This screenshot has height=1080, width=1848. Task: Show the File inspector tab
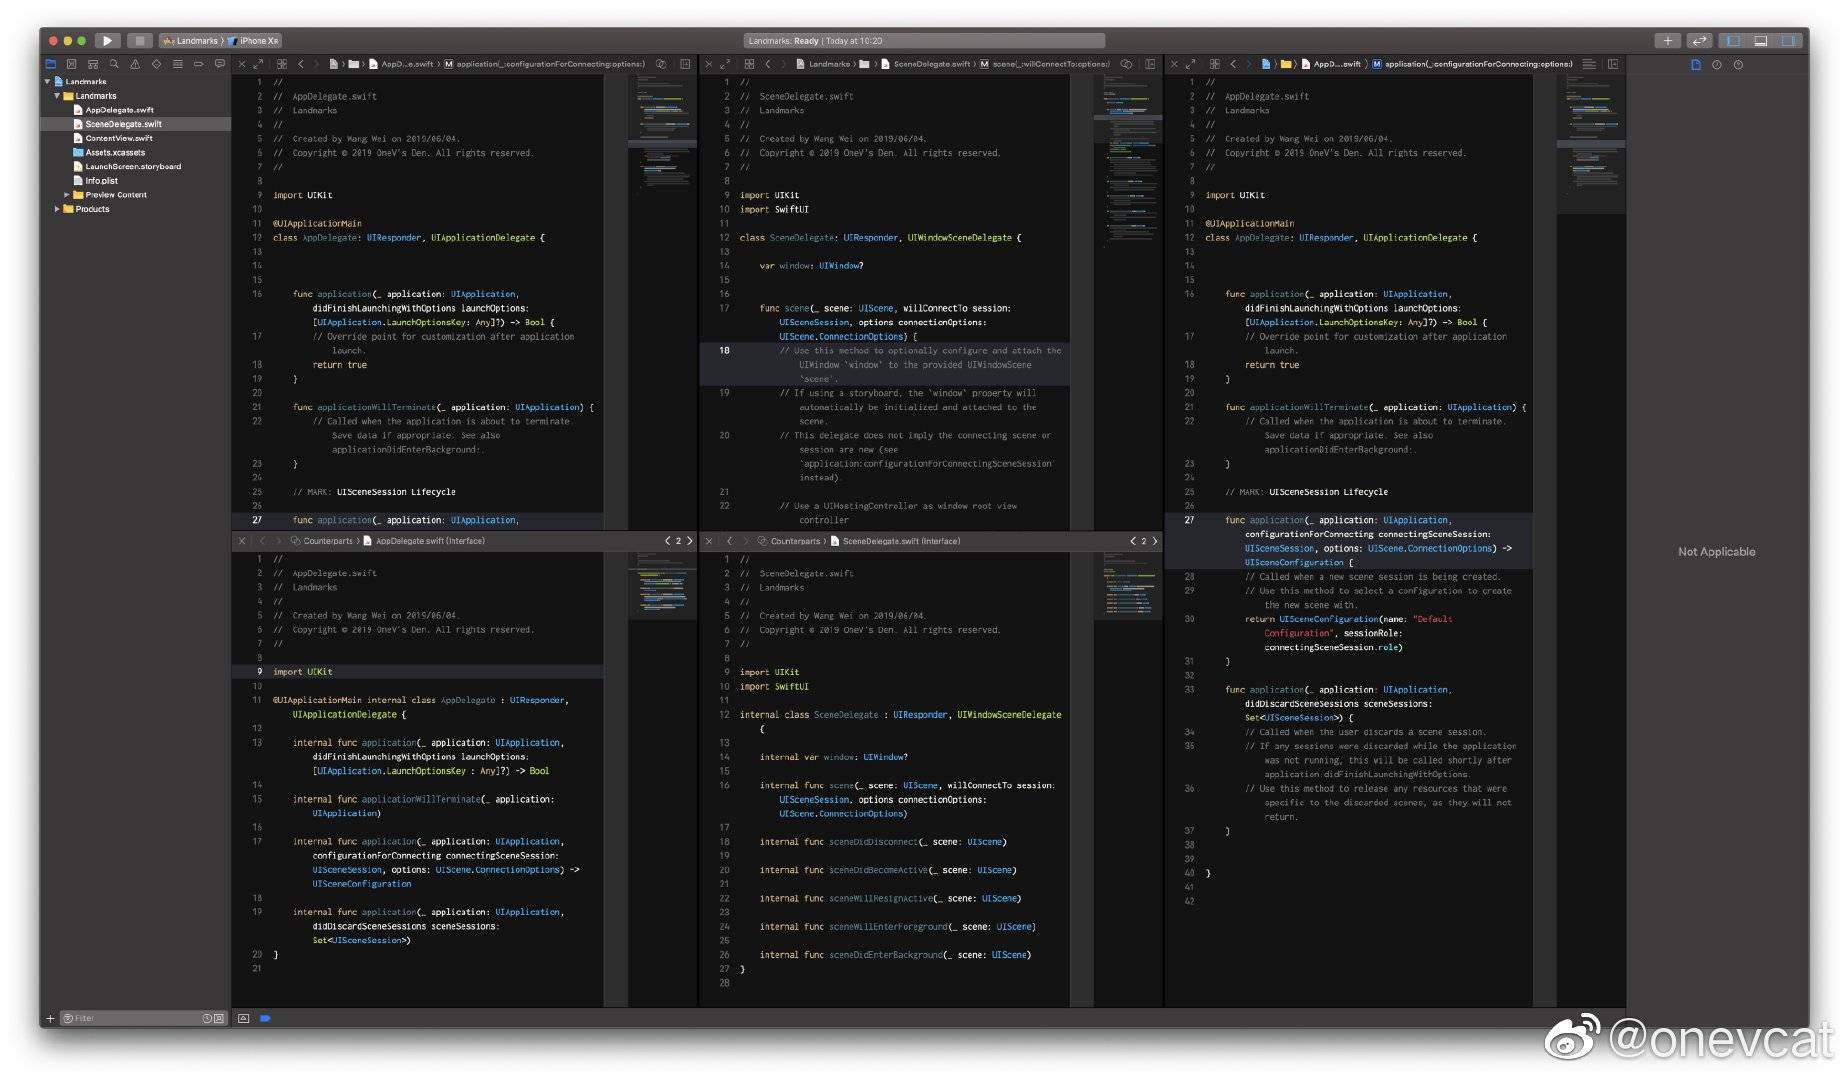point(1696,64)
